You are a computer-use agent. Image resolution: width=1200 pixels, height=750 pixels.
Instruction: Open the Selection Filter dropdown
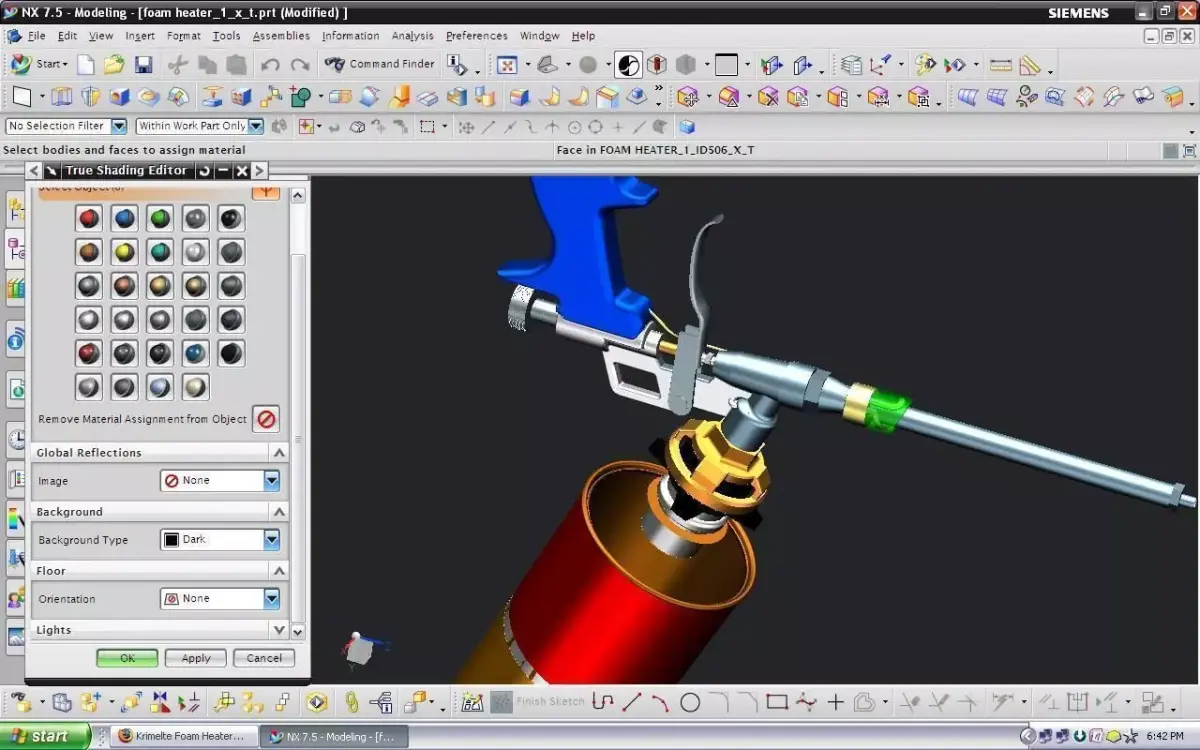click(118, 126)
